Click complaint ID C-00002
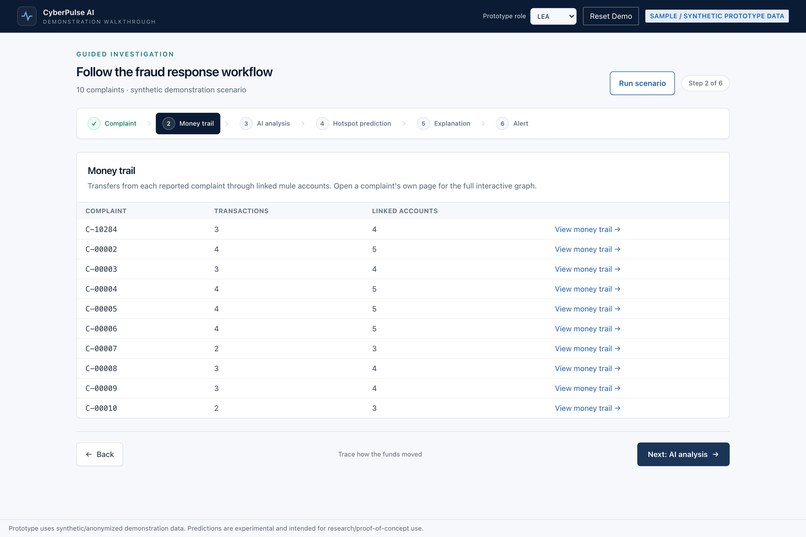 pos(101,249)
